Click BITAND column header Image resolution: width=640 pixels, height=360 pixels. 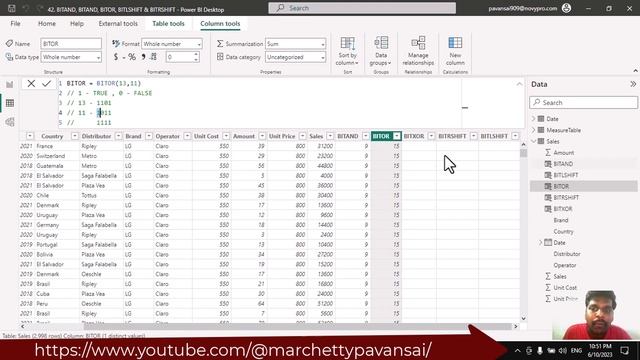point(348,136)
